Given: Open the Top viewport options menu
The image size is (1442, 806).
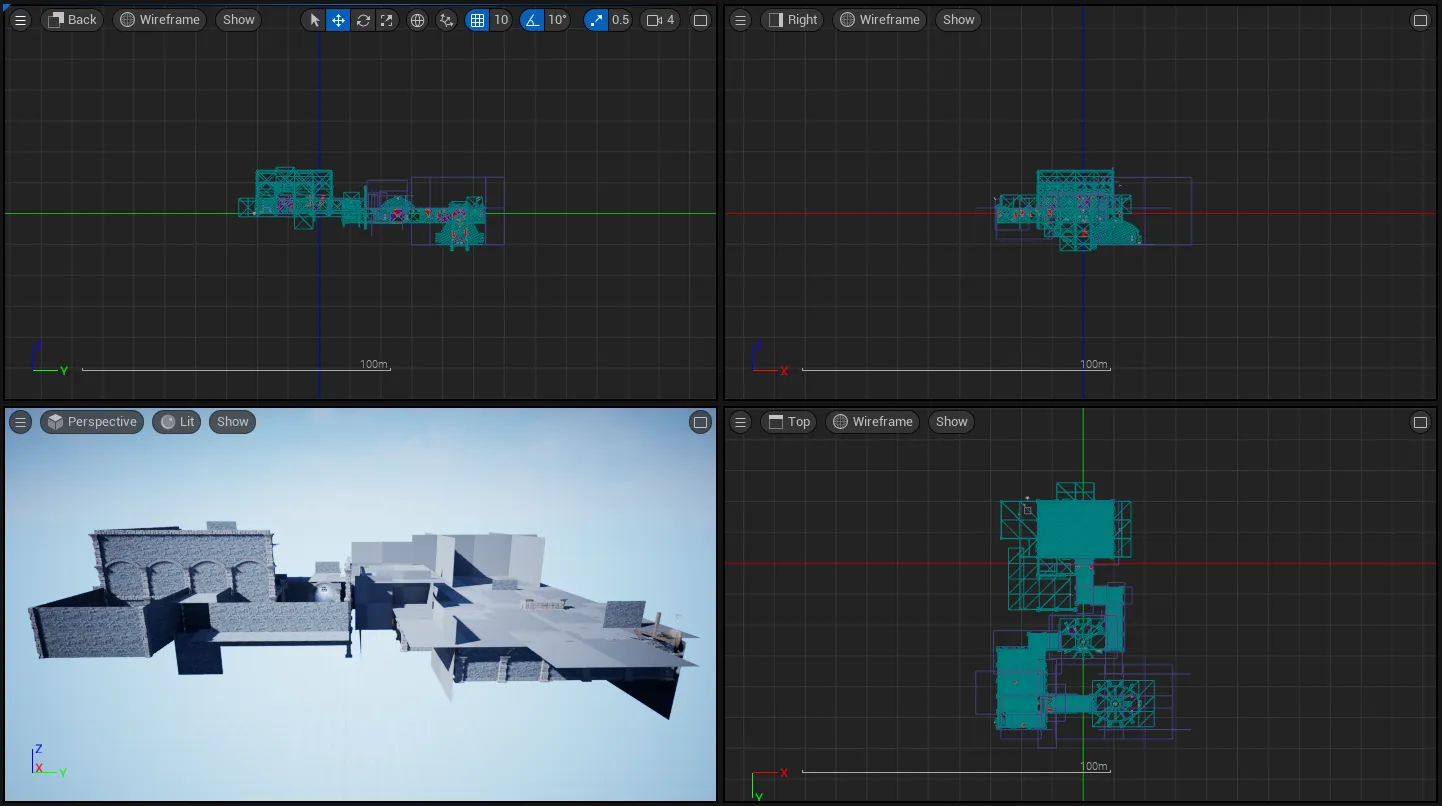Looking at the screenshot, I should click(x=739, y=421).
